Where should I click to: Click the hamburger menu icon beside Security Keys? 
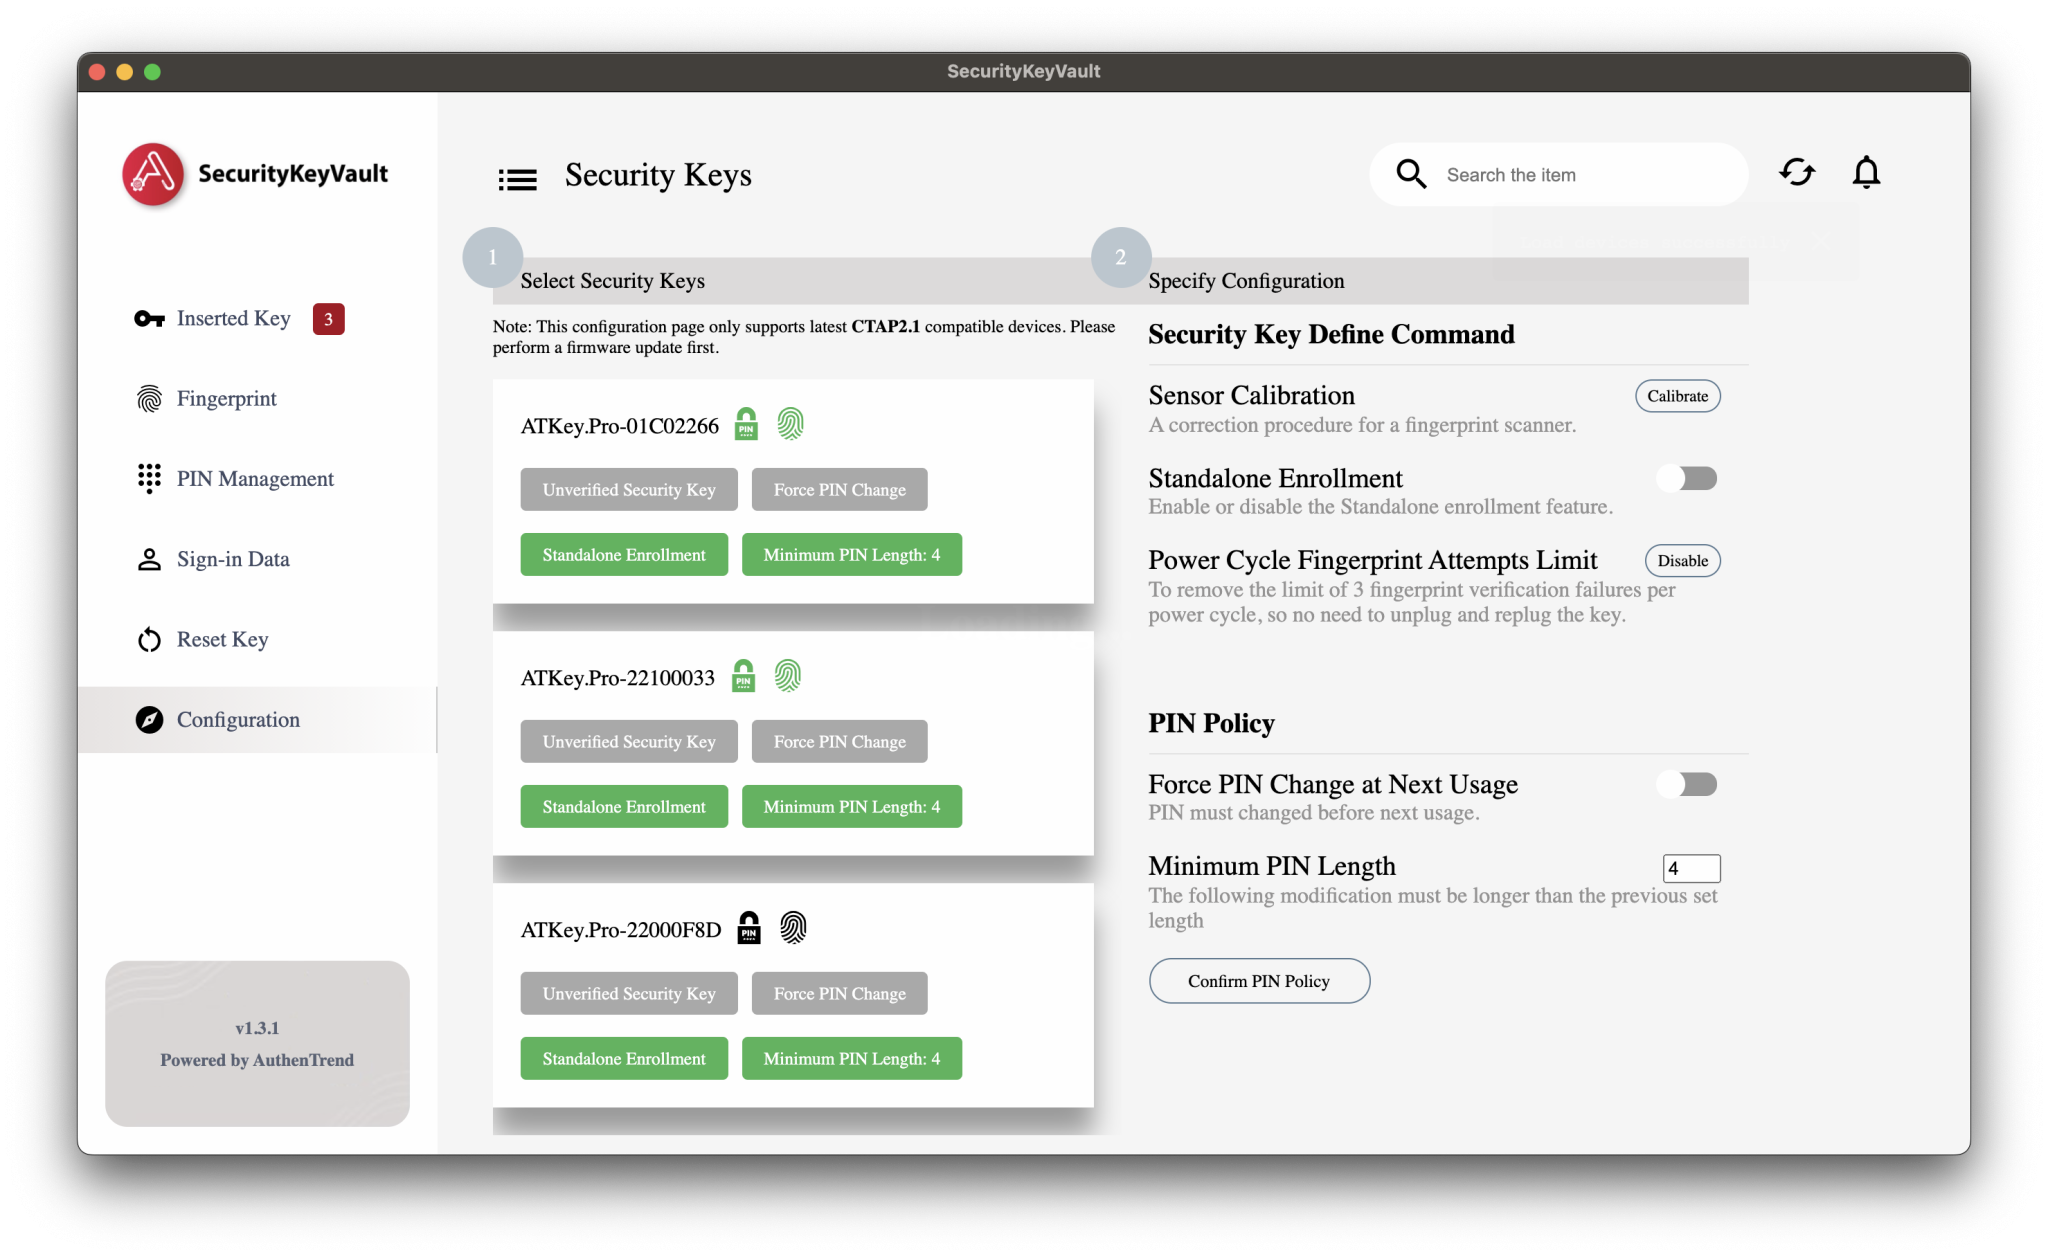[x=517, y=179]
